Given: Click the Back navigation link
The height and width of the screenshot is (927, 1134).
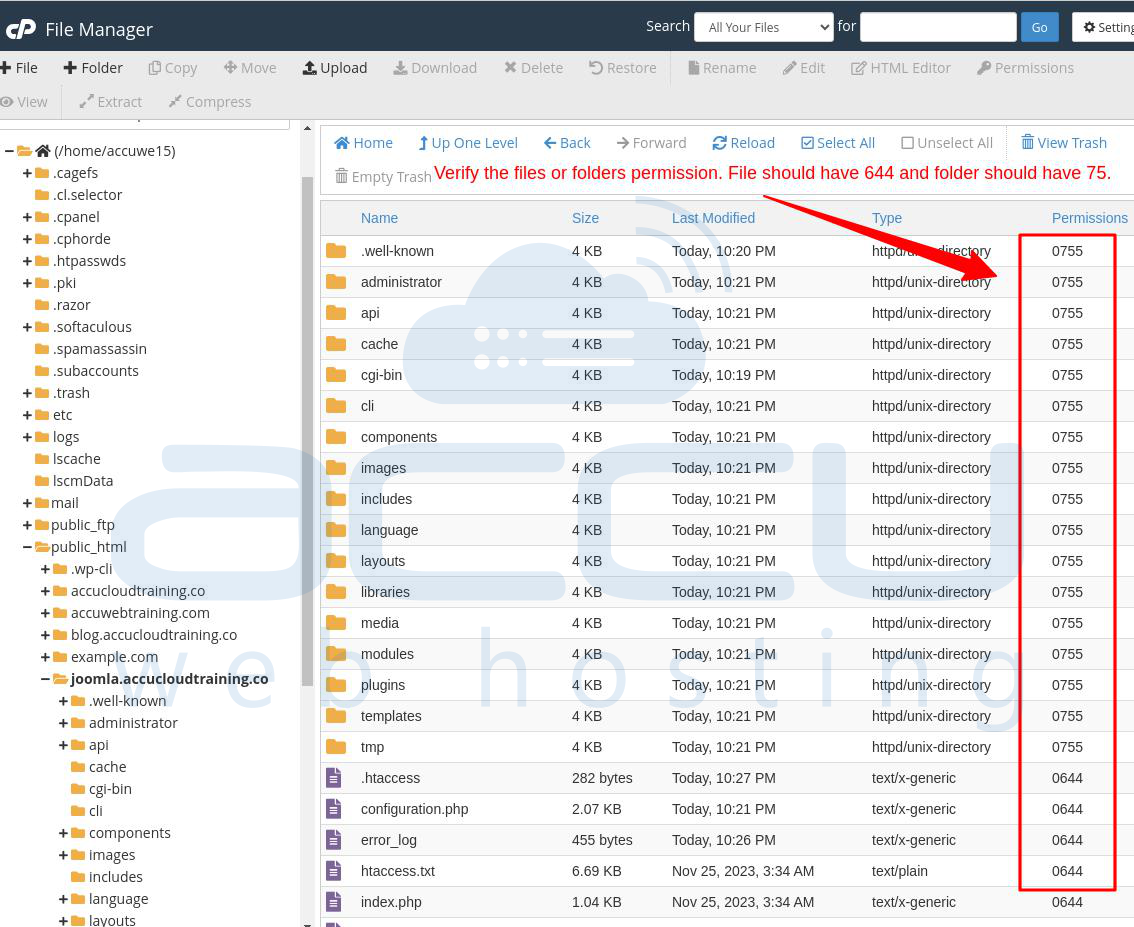Looking at the screenshot, I should coord(567,143).
